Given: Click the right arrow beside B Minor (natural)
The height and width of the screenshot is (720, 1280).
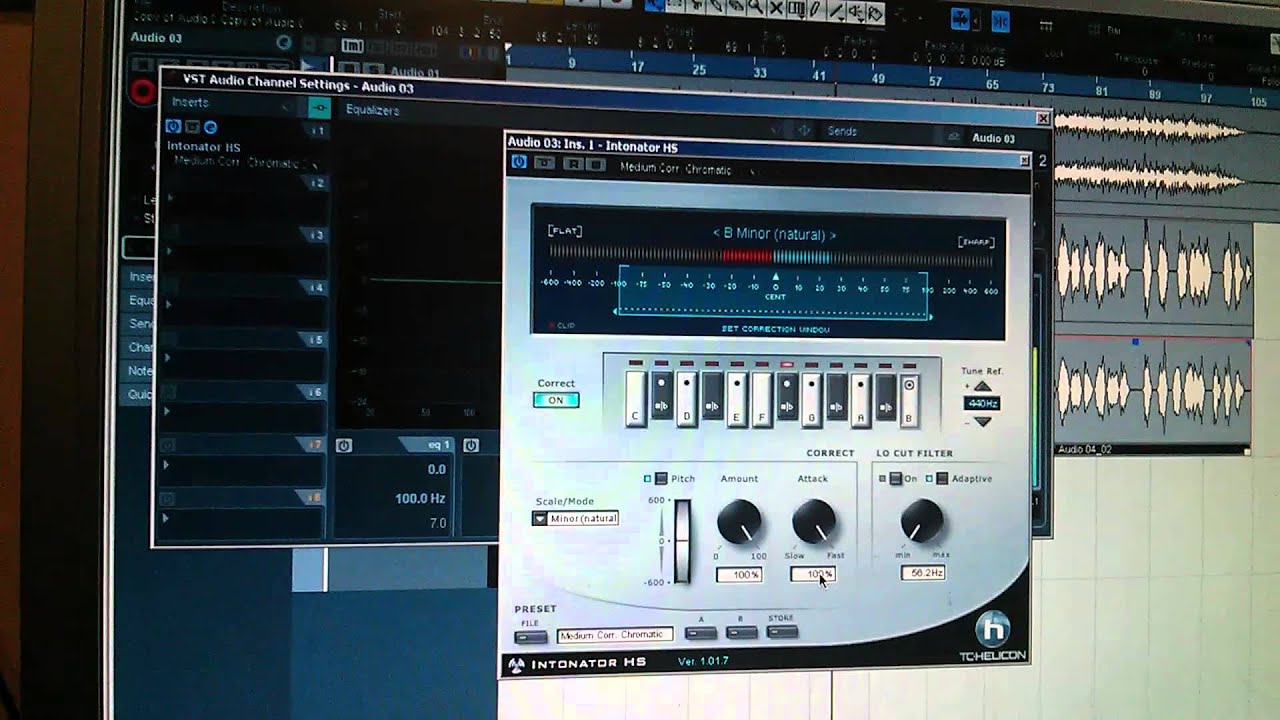Looking at the screenshot, I should tap(833, 234).
